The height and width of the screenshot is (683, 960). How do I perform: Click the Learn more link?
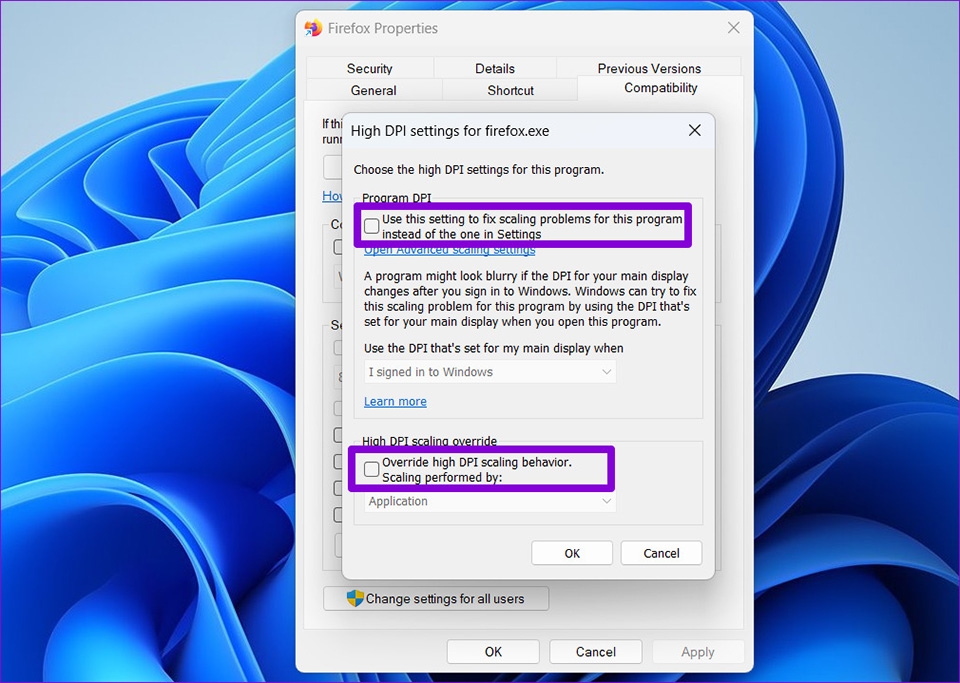point(395,401)
